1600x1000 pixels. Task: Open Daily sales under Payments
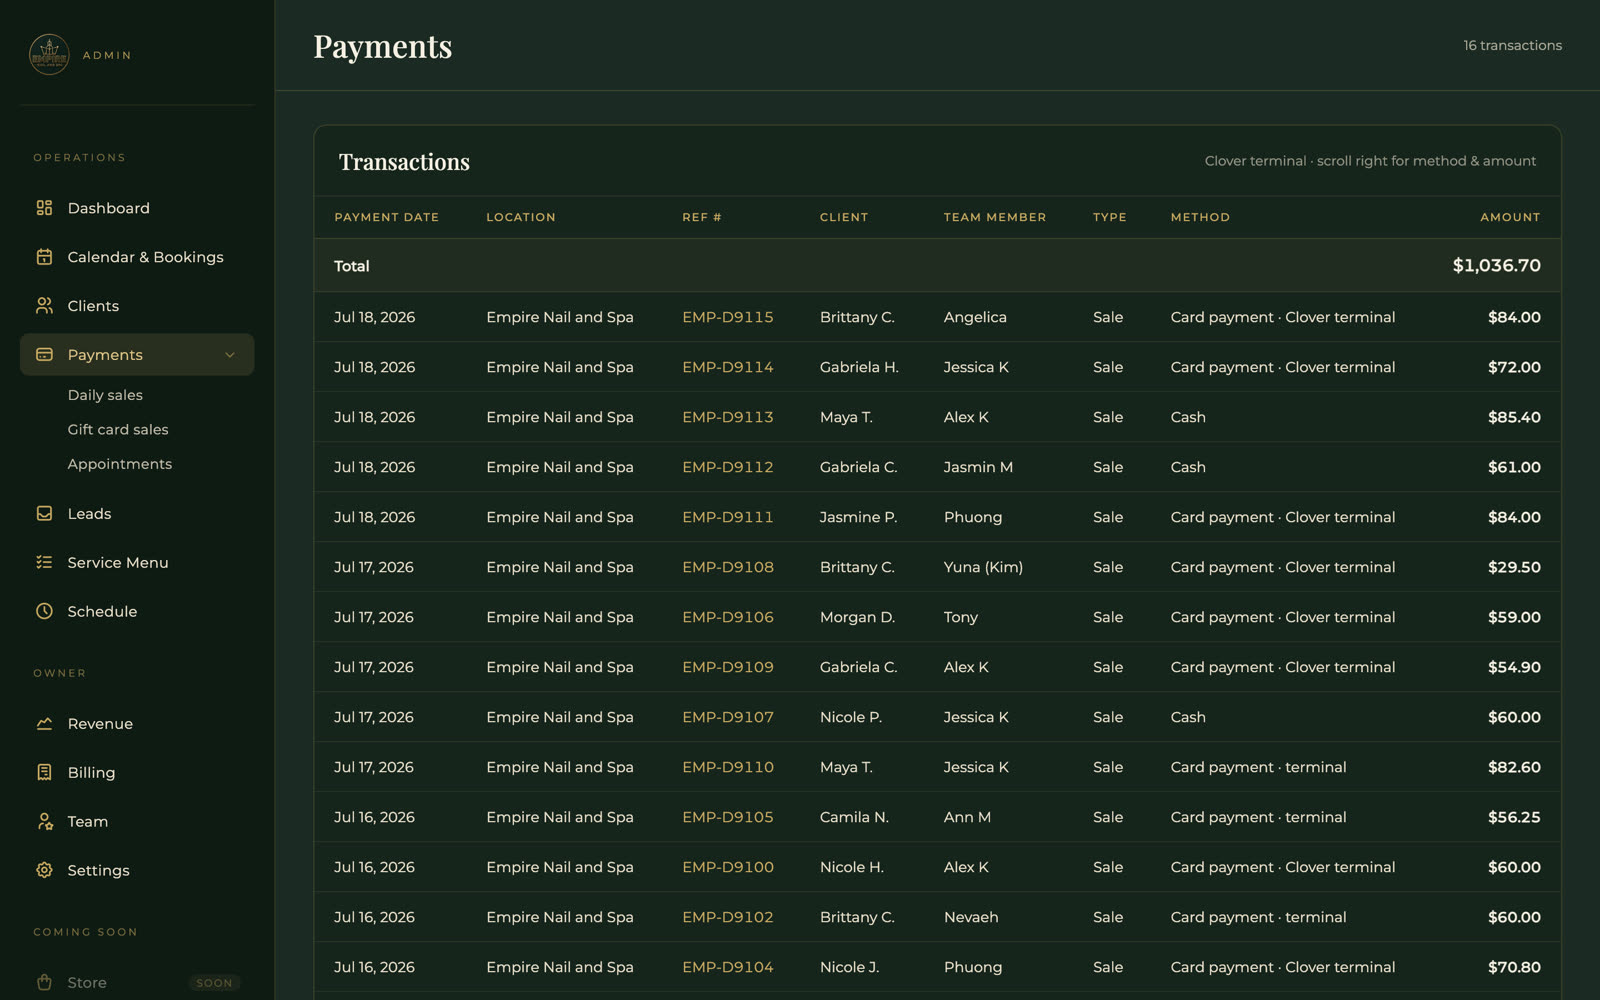[105, 395]
